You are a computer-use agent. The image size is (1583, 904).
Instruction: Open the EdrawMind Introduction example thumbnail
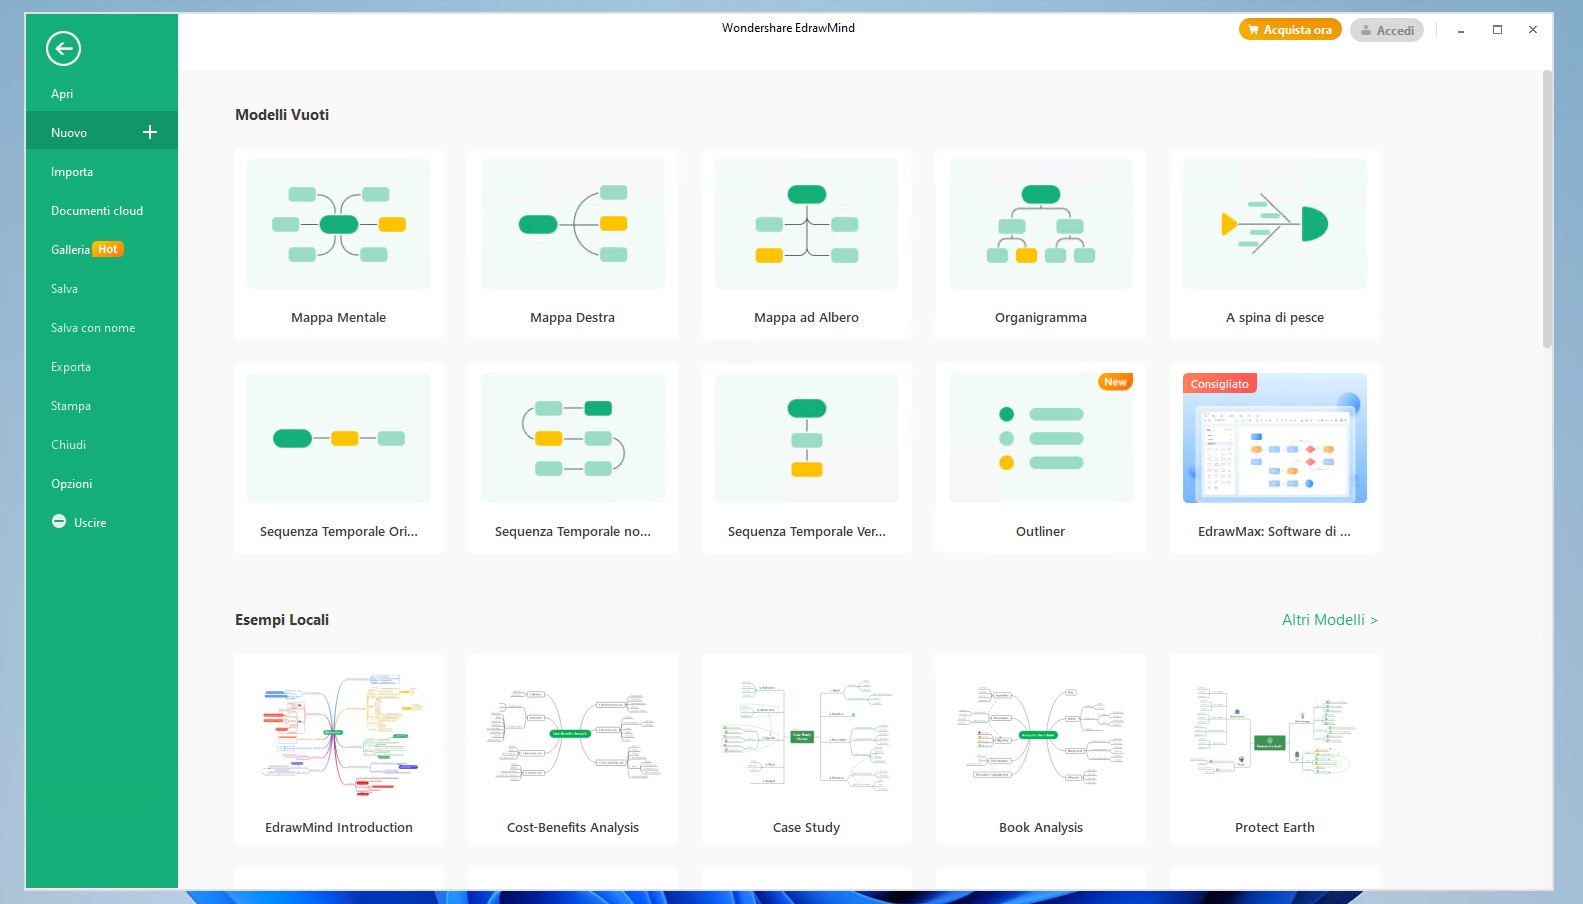339,735
